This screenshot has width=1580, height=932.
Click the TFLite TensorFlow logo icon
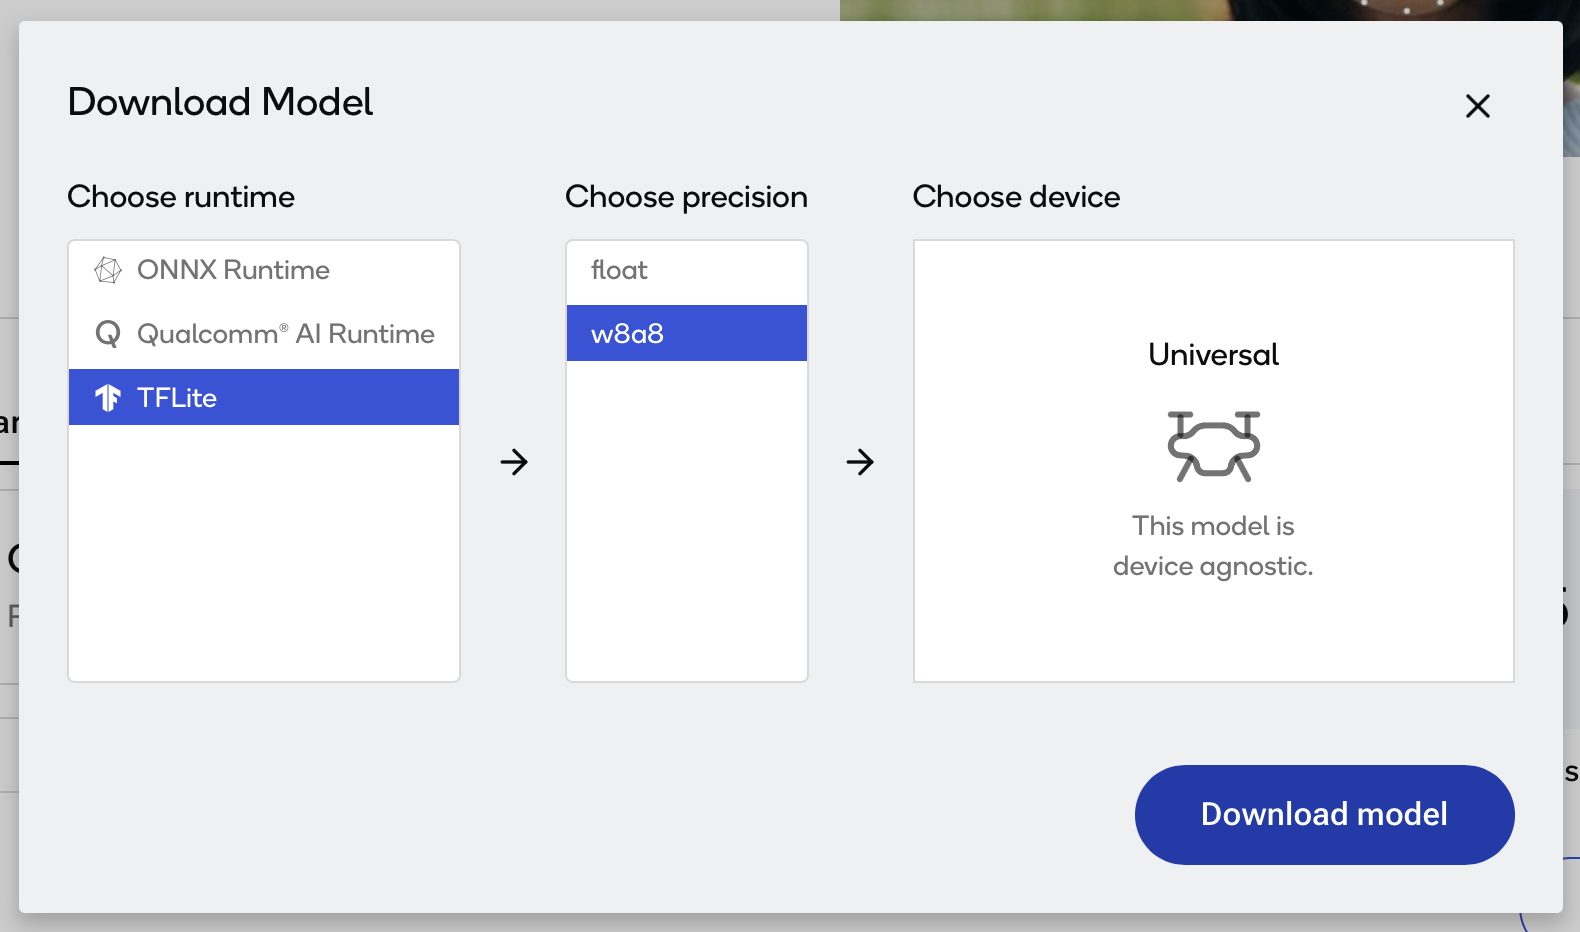click(108, 398)
